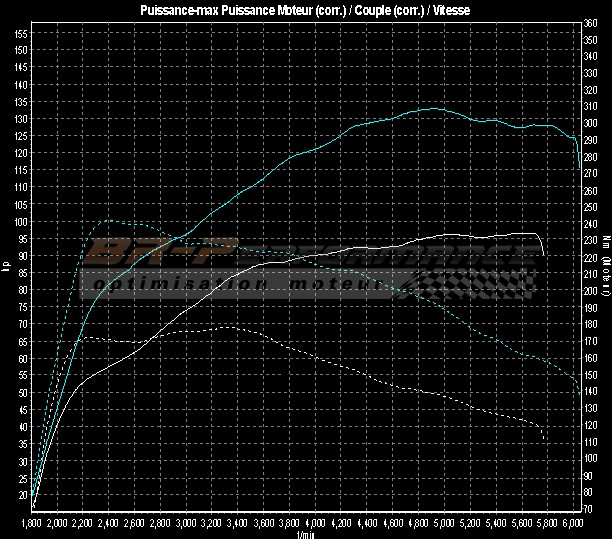Select the 3,000 tick on the RPM axis
The height and width of the screenshot is (539, 612).
[186, 523]
